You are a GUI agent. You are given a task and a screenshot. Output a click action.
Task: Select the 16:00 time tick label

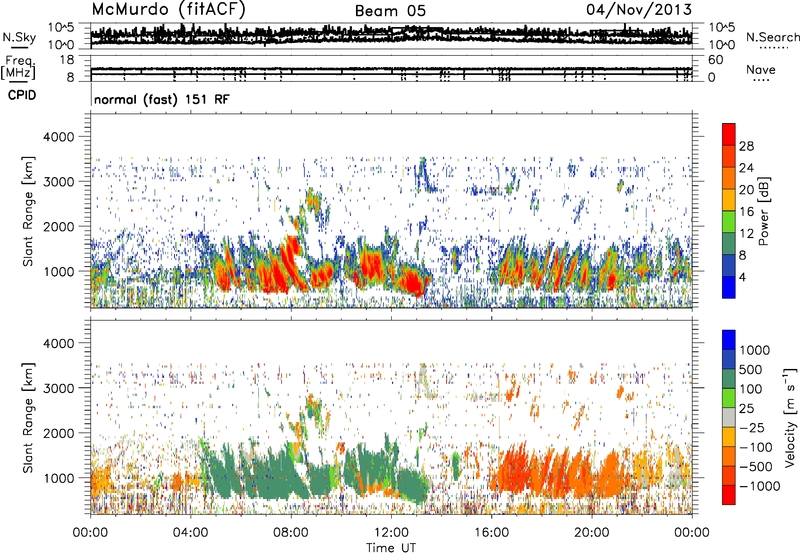click(x=491, y=533)
